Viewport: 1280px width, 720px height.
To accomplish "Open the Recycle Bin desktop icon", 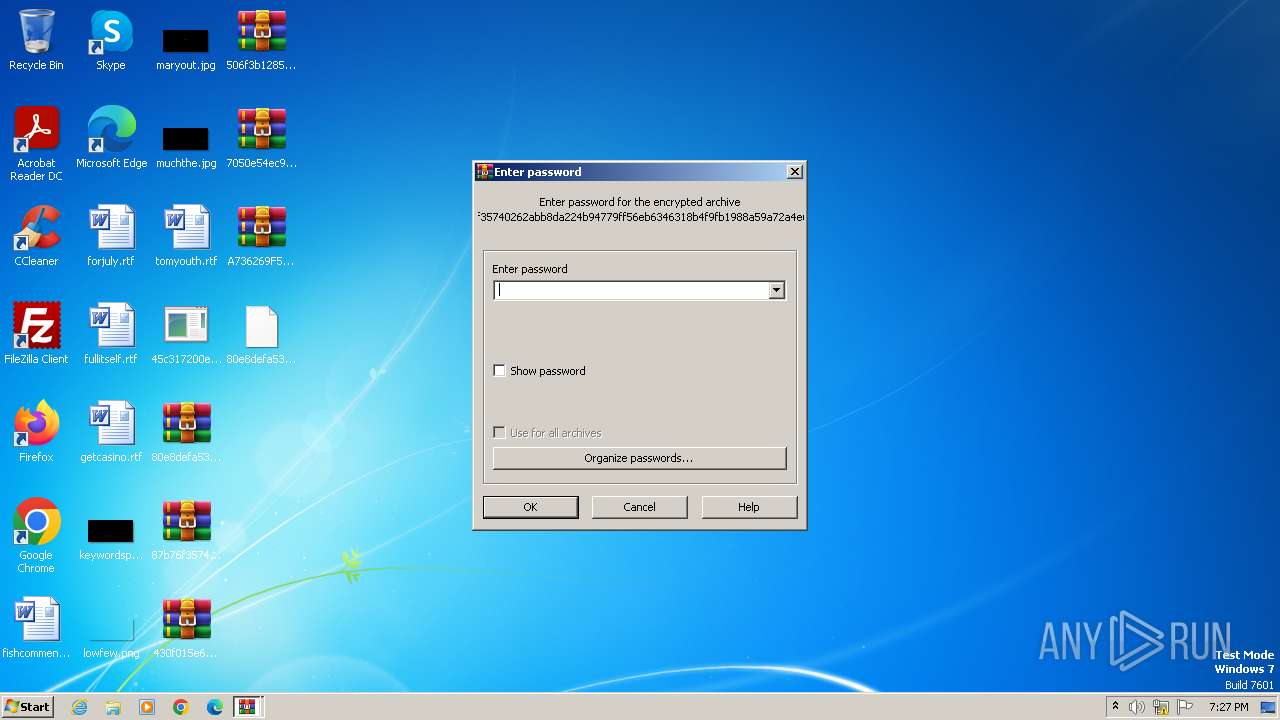I will (36, 40).
